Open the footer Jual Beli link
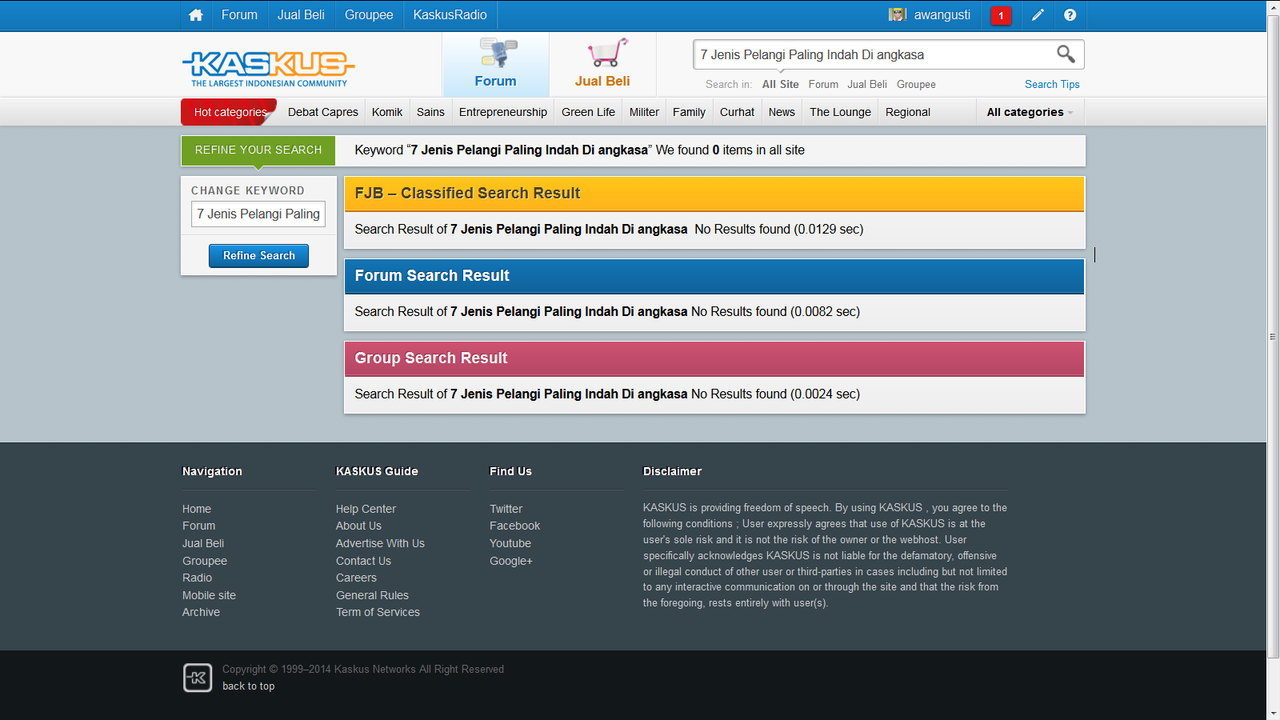1280x720 pixels. (203, 544)
